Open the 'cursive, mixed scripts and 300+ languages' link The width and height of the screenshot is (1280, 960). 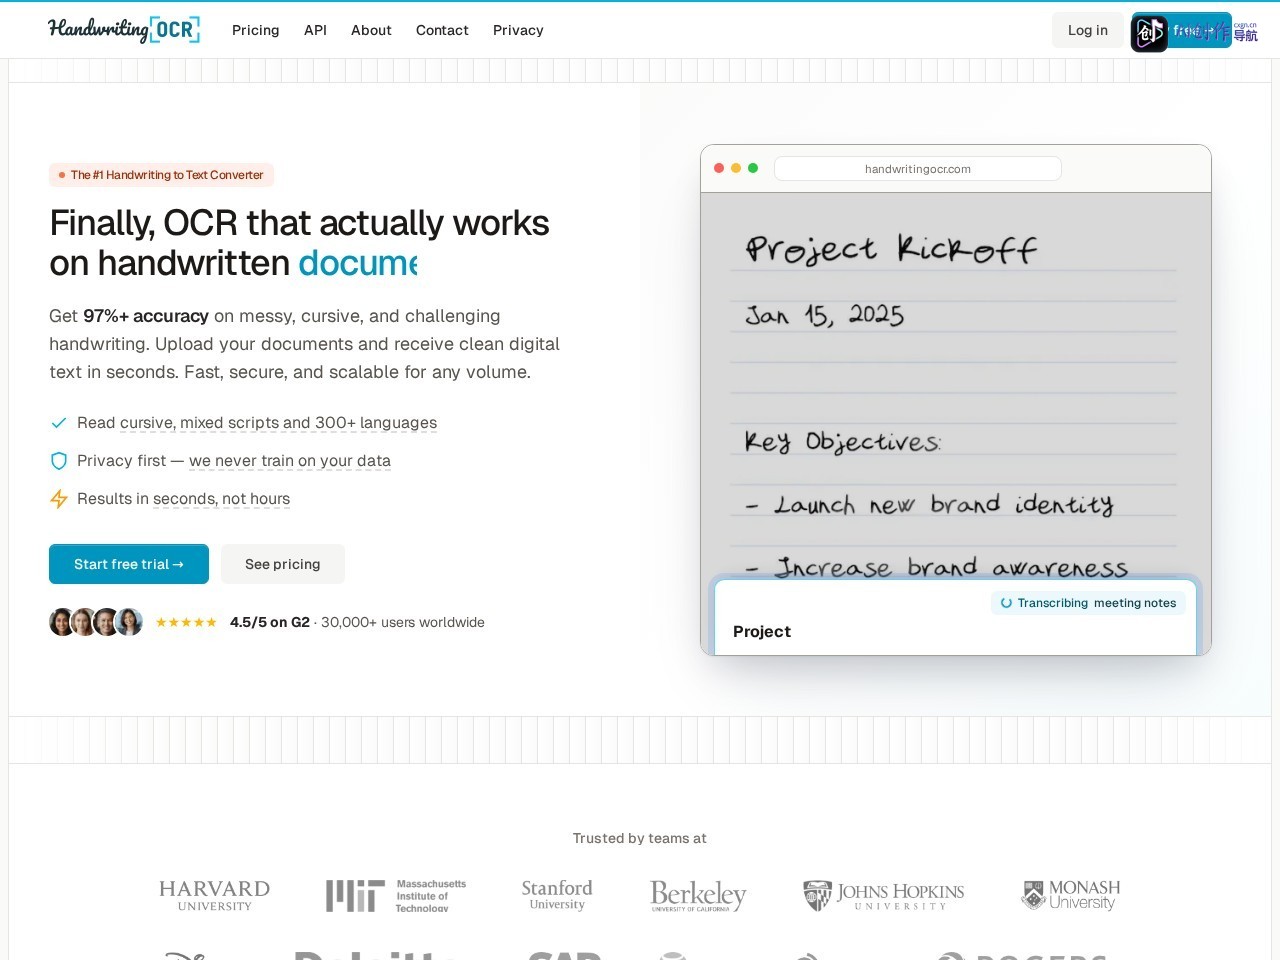click(x=278, y=423)
